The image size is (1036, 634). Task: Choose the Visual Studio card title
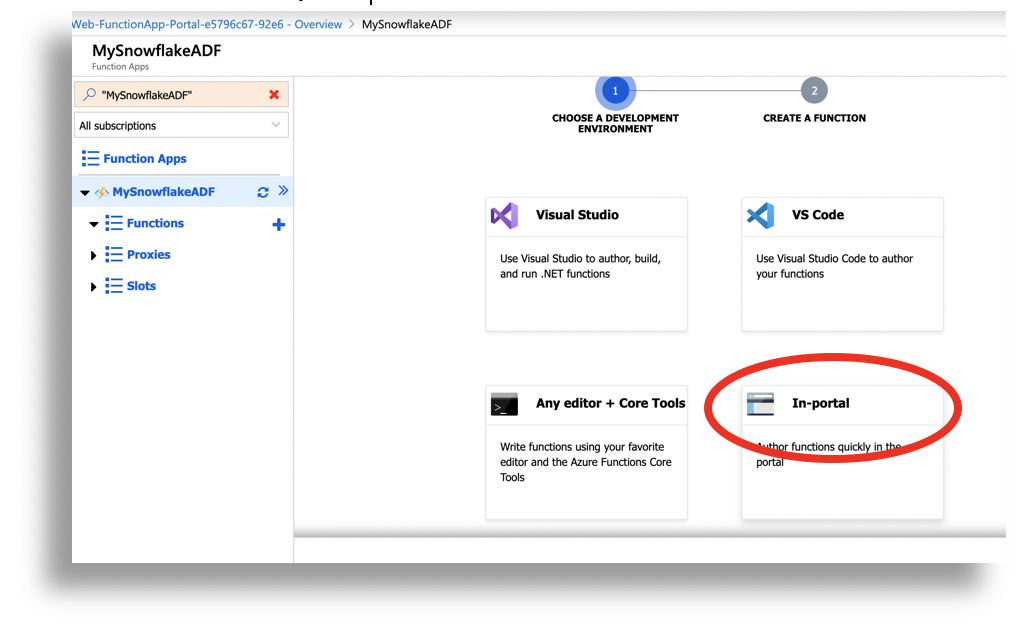click(577, 215)
